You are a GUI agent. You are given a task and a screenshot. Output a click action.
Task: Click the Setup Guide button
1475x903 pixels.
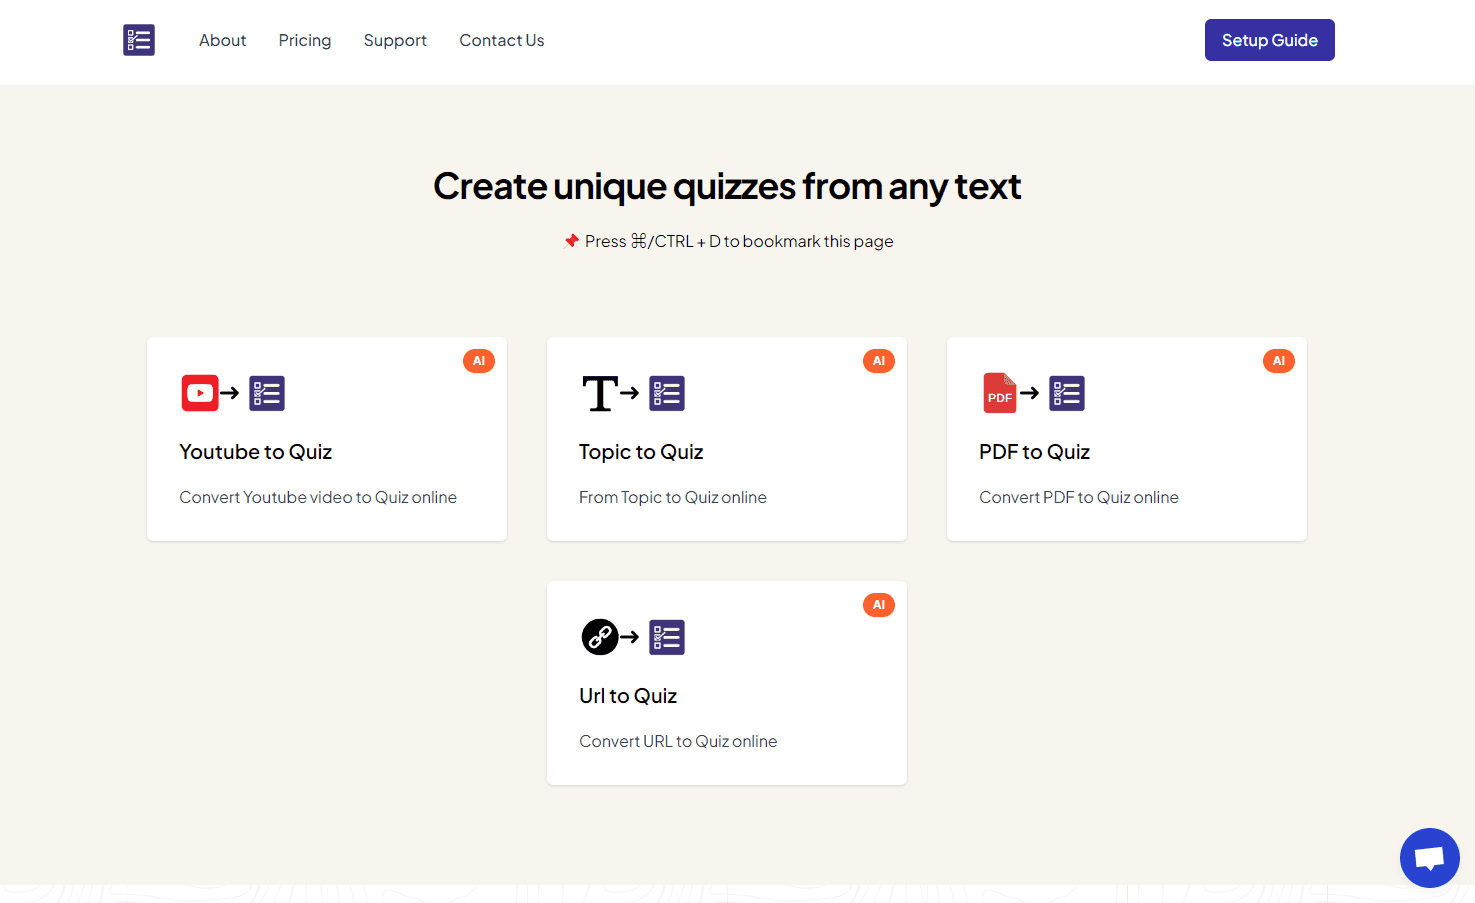(x=1269, y=40)
